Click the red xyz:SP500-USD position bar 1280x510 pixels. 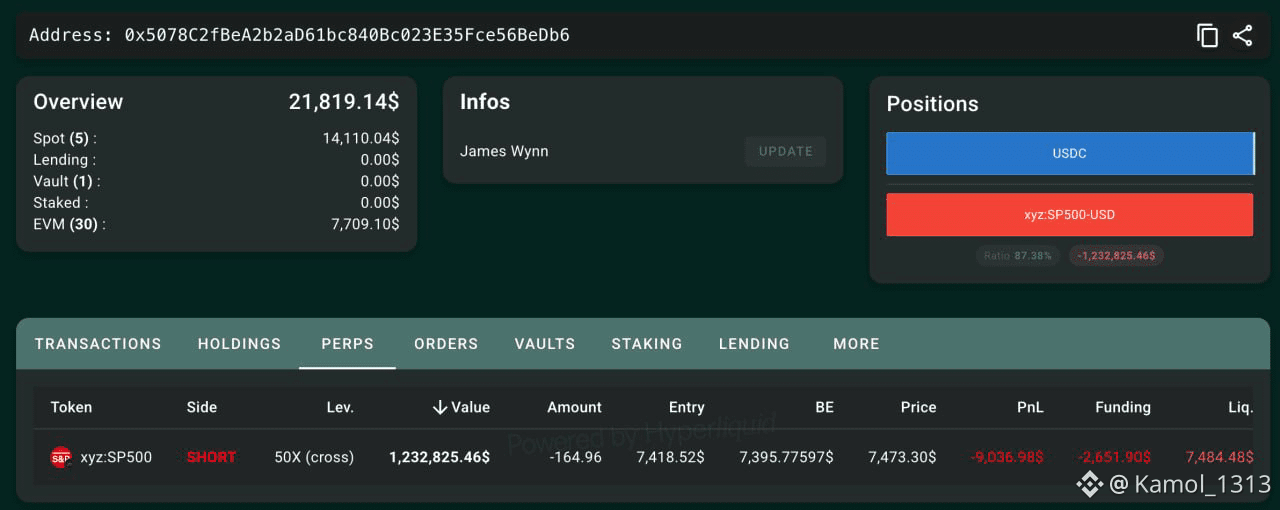point(1070,215)
